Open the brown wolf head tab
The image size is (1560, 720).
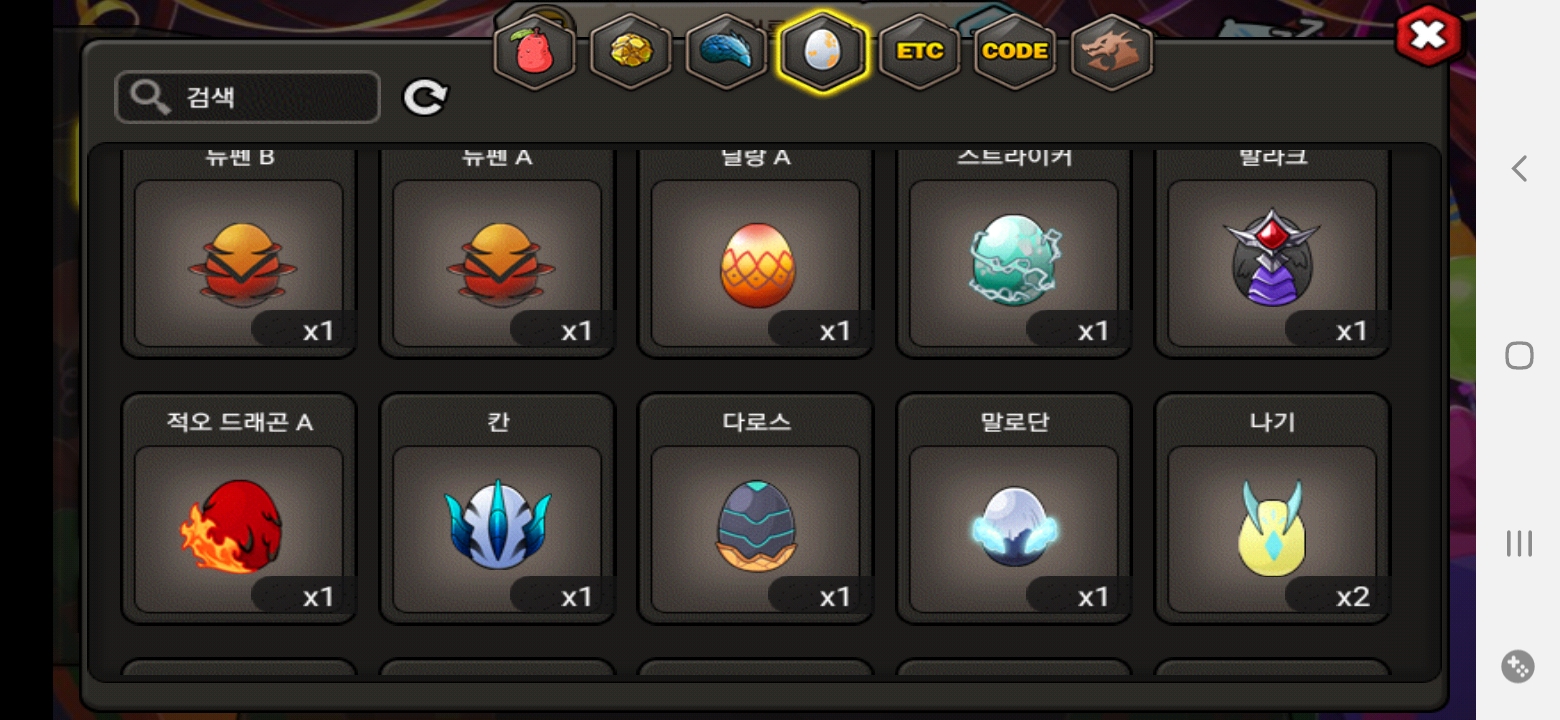pos(1112,52)
